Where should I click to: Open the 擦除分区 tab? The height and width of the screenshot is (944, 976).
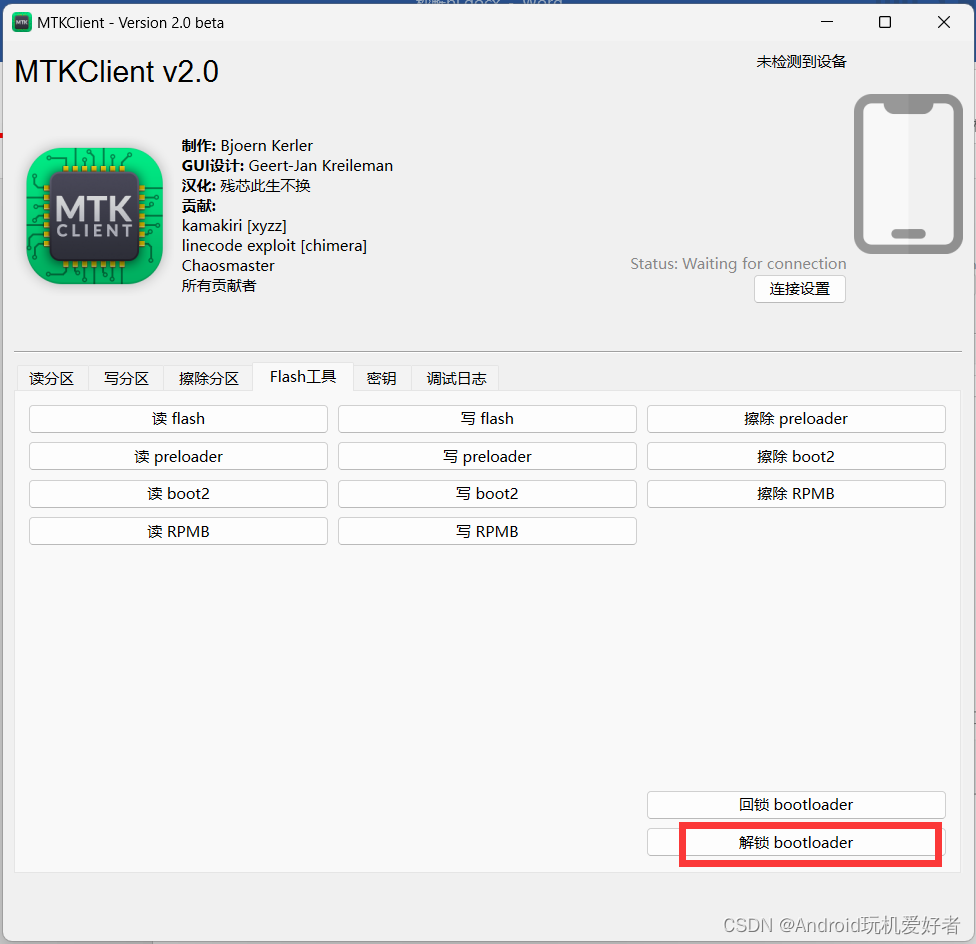tap(209, 378)
